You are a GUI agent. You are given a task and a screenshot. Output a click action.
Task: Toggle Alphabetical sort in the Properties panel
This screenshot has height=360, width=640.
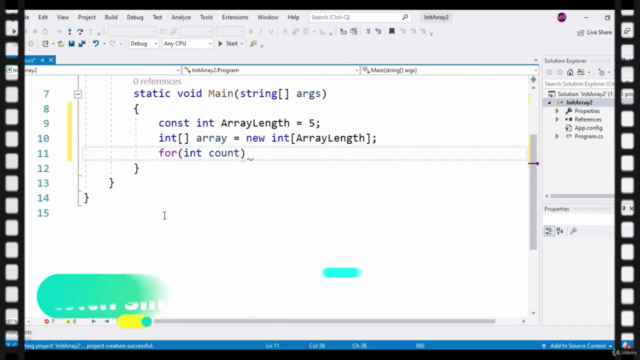pyautogui.click(x=560, y=231)
